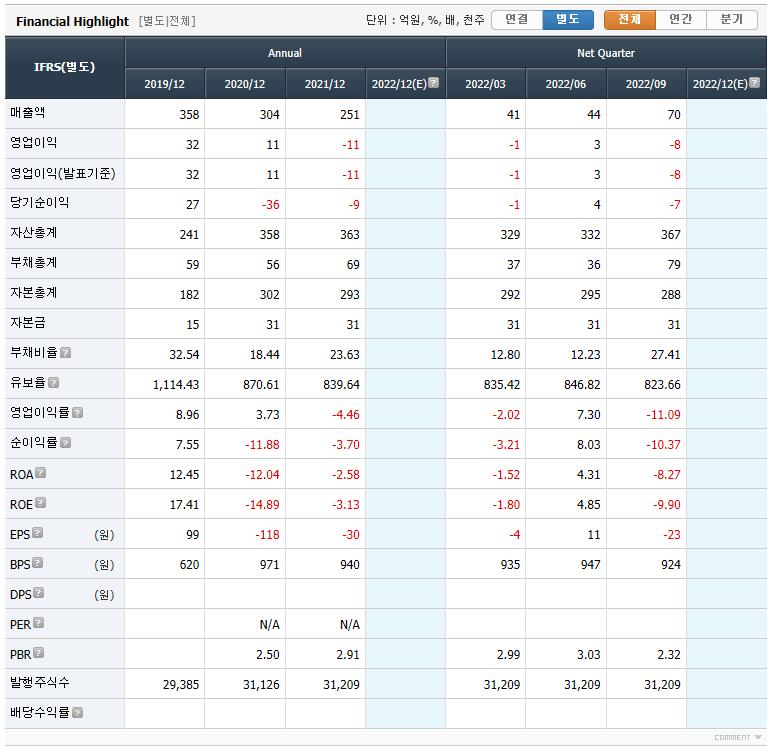Click the Net Quarter group header
Viewport: 774px width, 752px height.
pyautogui.click(x=606, y=53)
